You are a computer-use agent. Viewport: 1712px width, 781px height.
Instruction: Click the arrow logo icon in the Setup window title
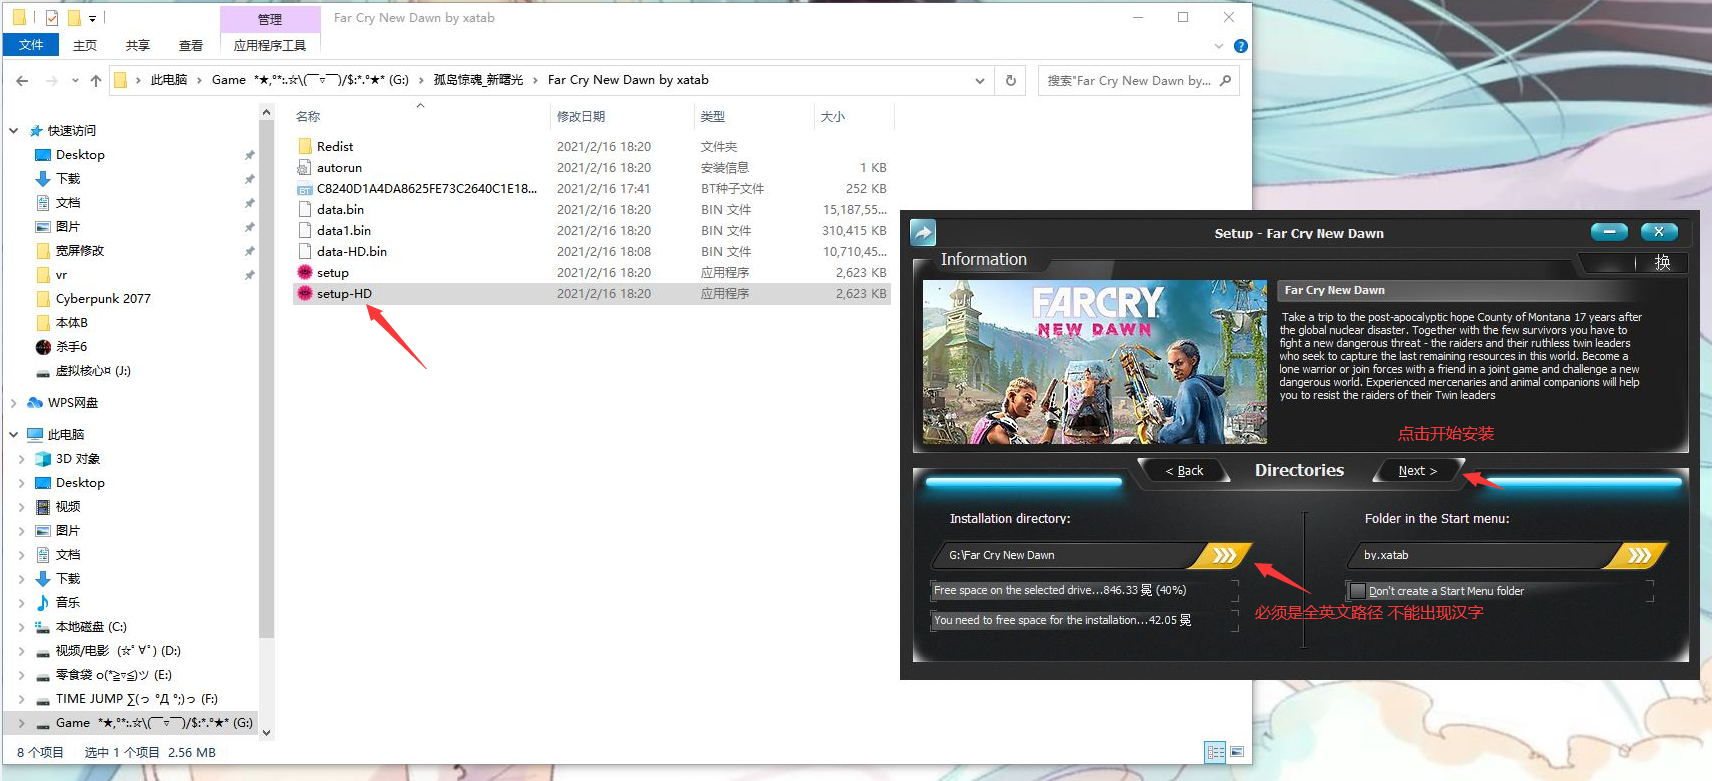coord(923,232)
